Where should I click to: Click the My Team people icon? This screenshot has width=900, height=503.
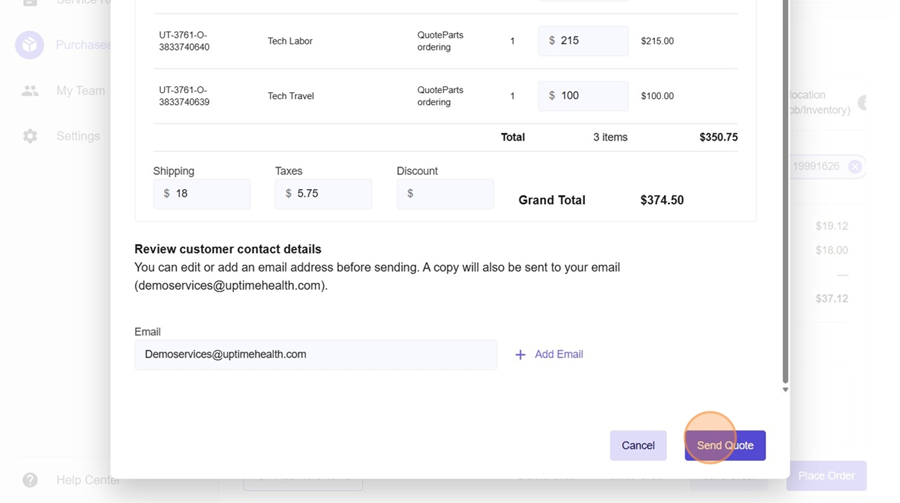click(x=30, y=91)
